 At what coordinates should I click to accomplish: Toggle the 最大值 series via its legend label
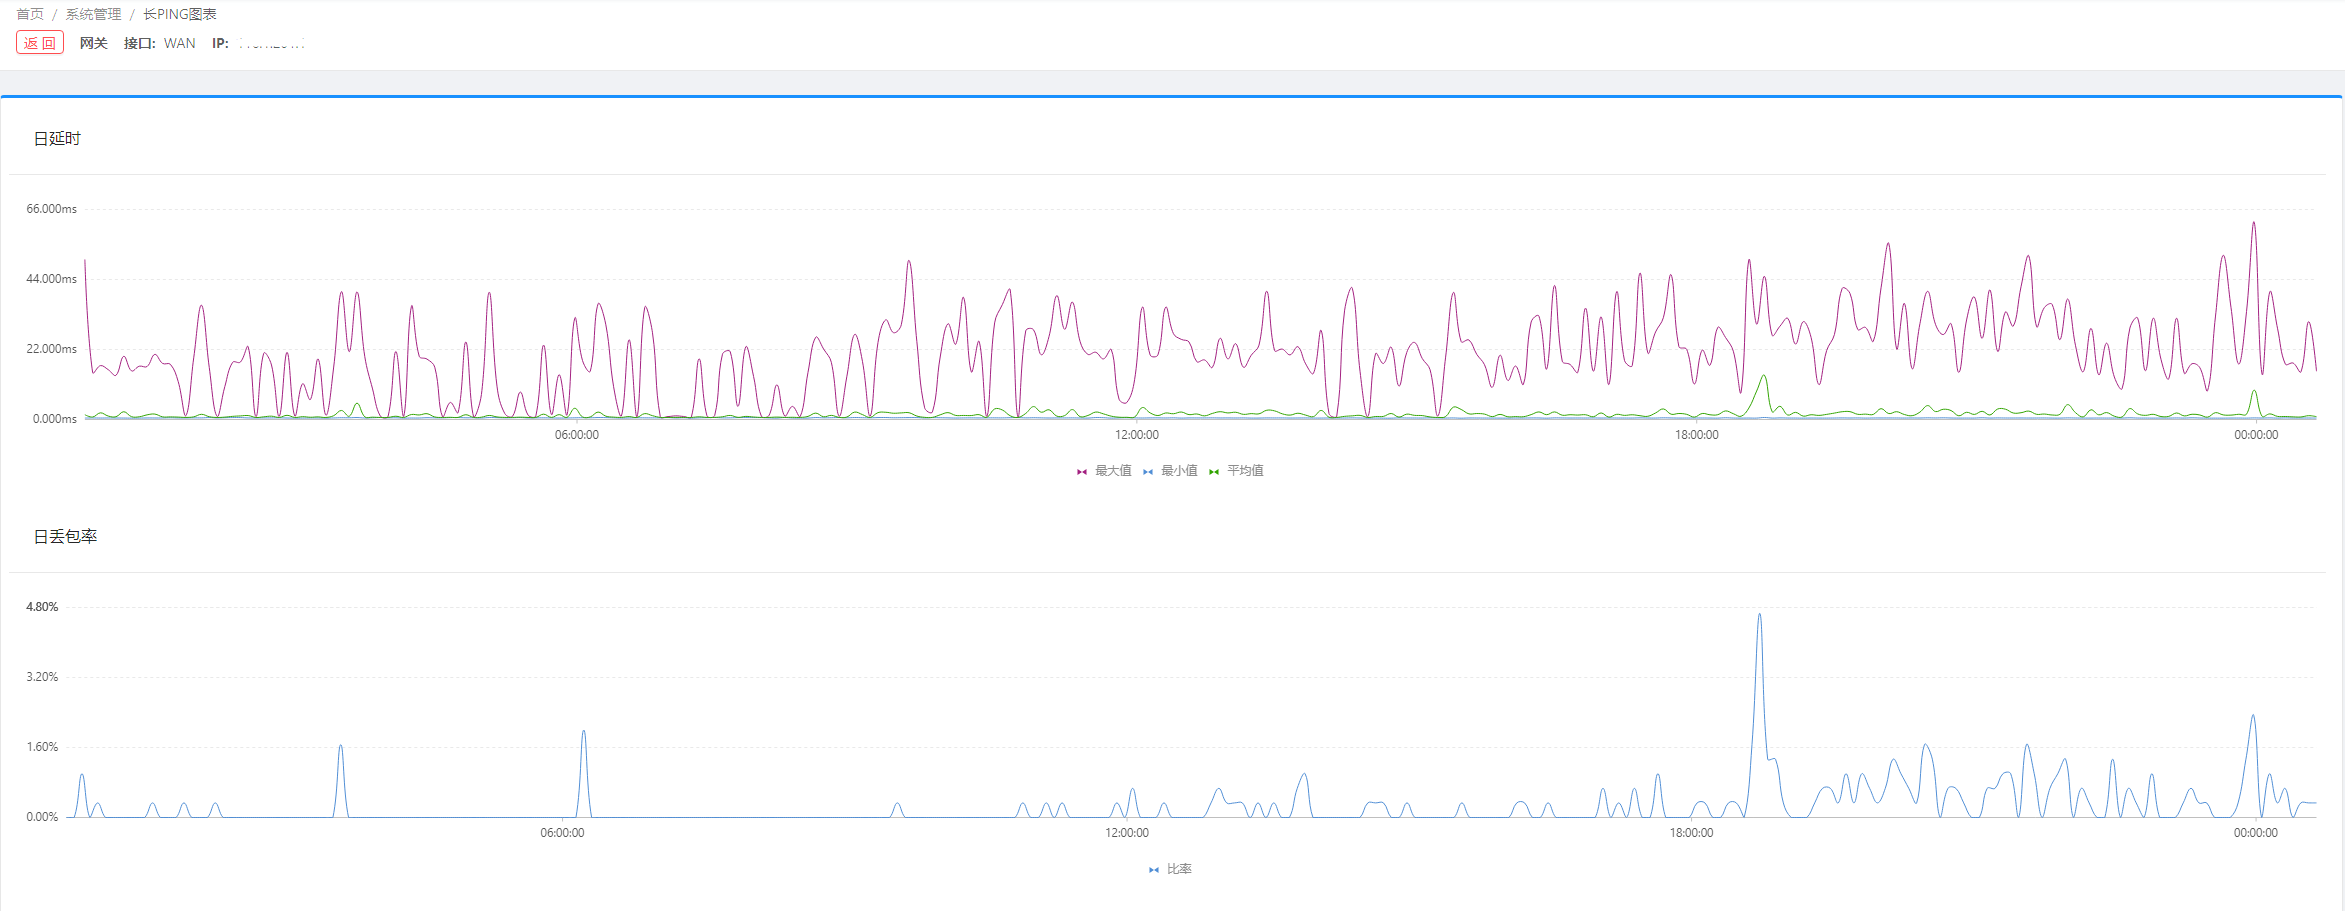click(x=1113, y=471)
